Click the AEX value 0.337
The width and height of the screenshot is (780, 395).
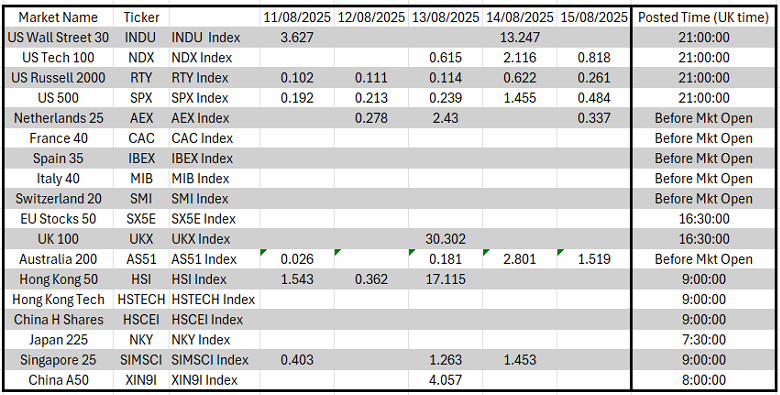click(594, 118)
